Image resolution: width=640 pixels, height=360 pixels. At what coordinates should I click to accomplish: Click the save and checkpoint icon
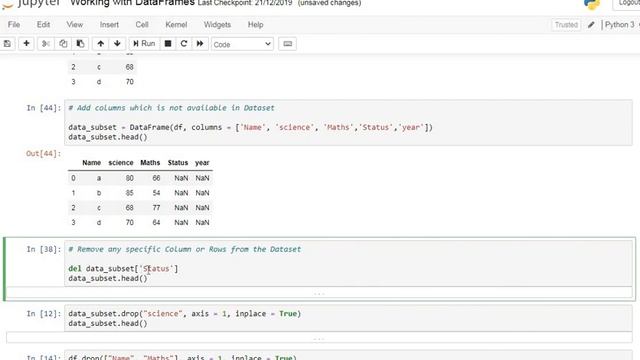(7, 44)
